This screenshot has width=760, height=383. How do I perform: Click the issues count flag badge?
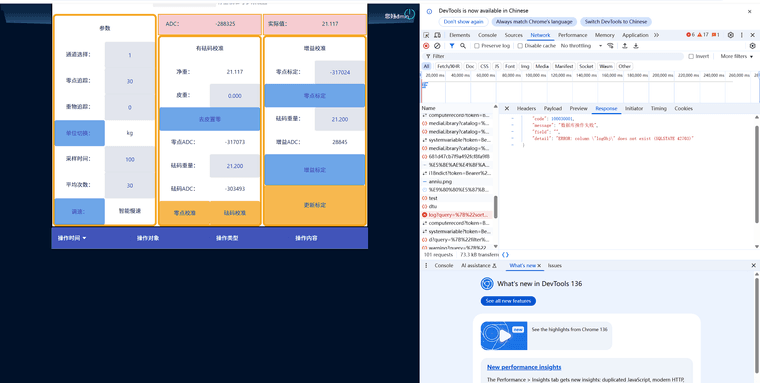(x=715, y=35)
